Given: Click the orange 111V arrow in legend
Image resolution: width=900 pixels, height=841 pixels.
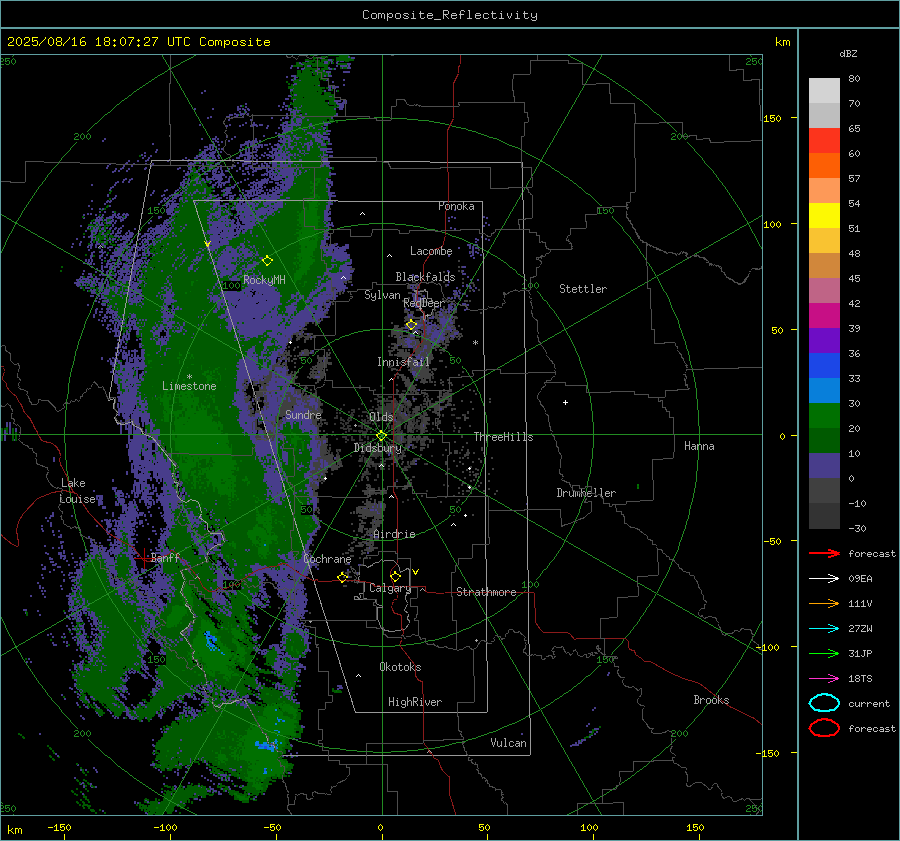Looking at the screenshot, I should point(824,603).
